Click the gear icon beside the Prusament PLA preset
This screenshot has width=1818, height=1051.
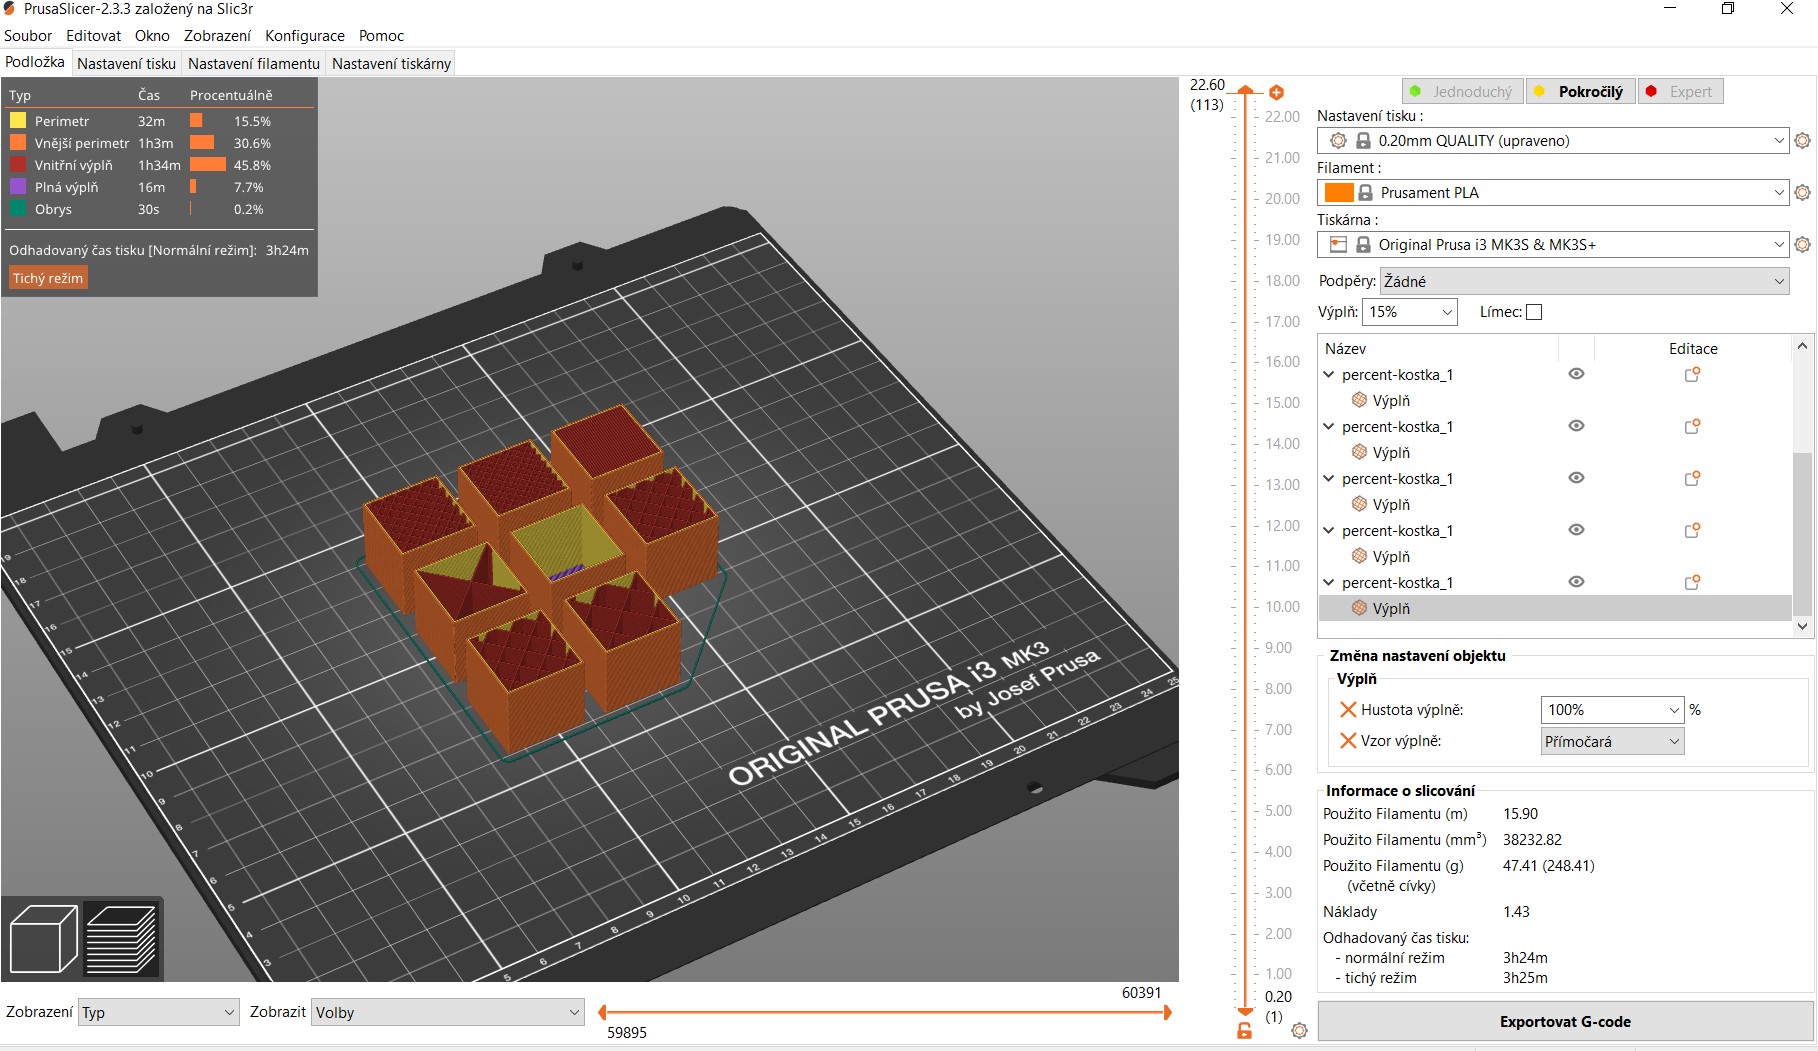tap(1802, 193)
